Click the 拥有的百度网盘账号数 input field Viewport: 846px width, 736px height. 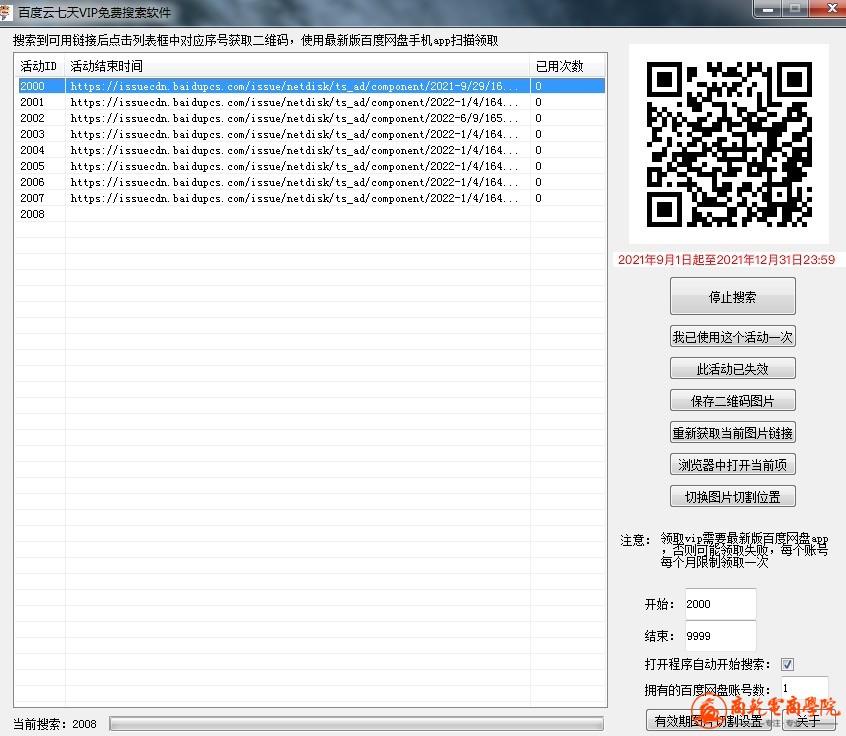804,689
